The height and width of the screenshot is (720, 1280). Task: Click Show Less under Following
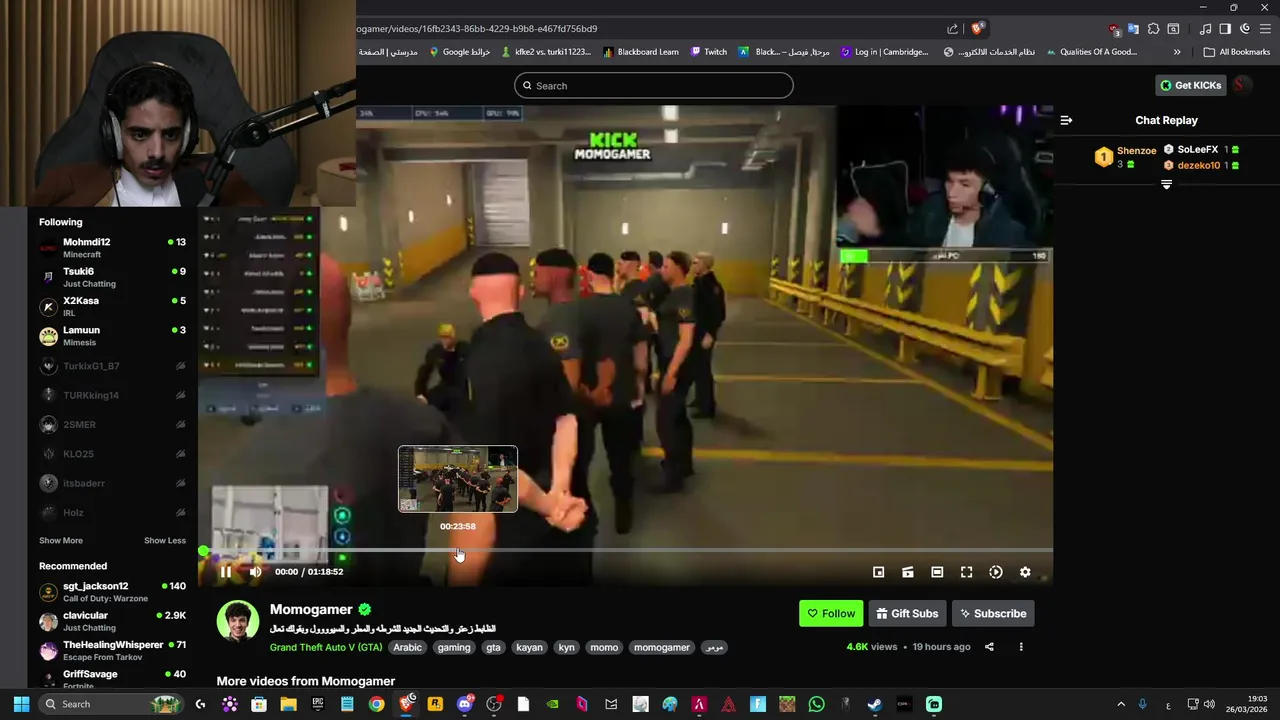point(165,541)
